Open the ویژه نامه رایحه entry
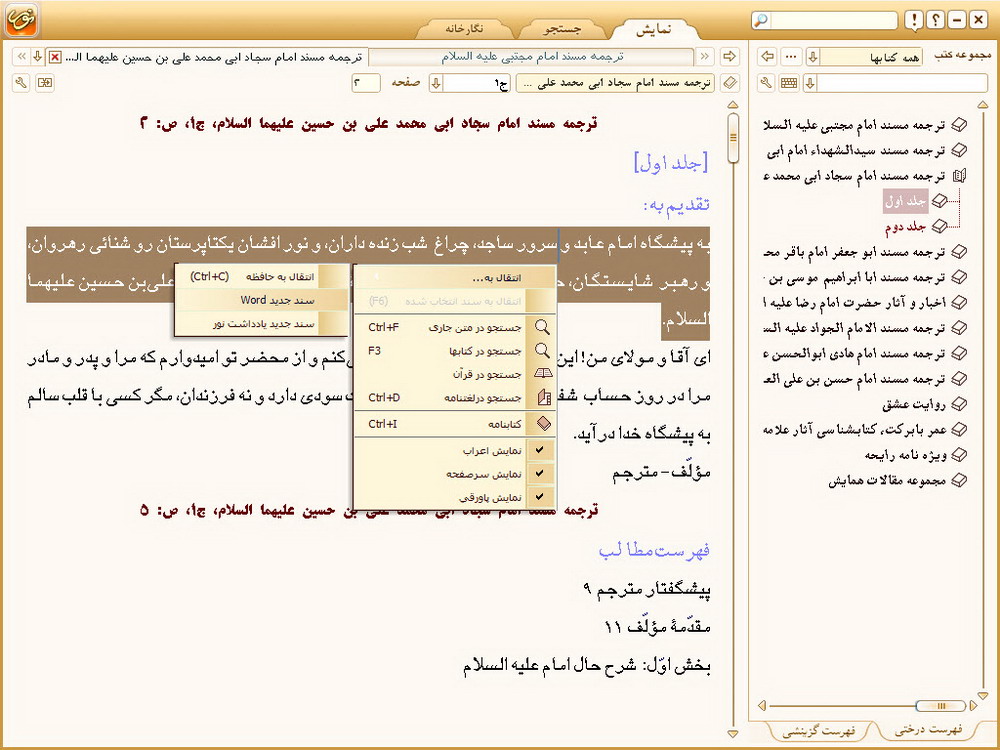Image resolution: width=1000 pixels, height=750 pixels. [x=906, y=455]
